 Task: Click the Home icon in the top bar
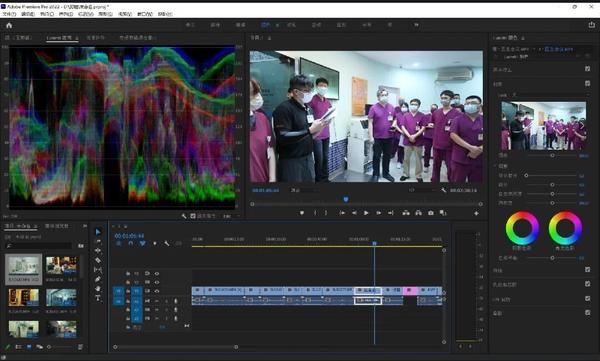pyautogui.click(x=9, y=25)
